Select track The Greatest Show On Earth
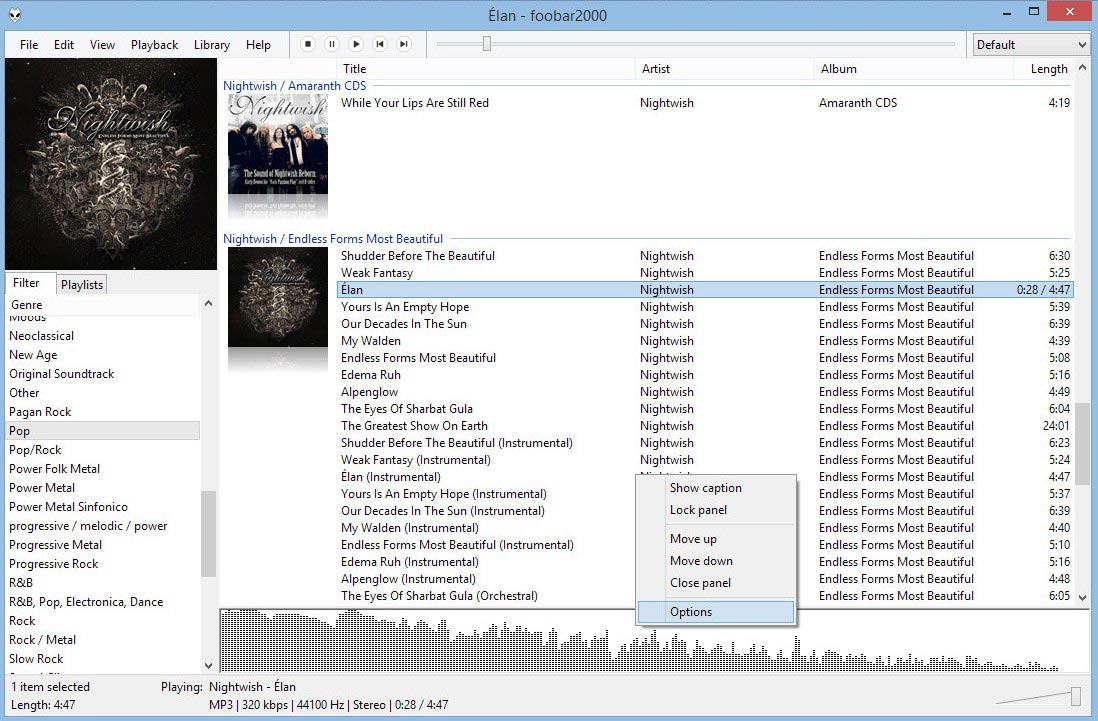Viewport: 1098px width, 721px height. [x=705, y=426]
